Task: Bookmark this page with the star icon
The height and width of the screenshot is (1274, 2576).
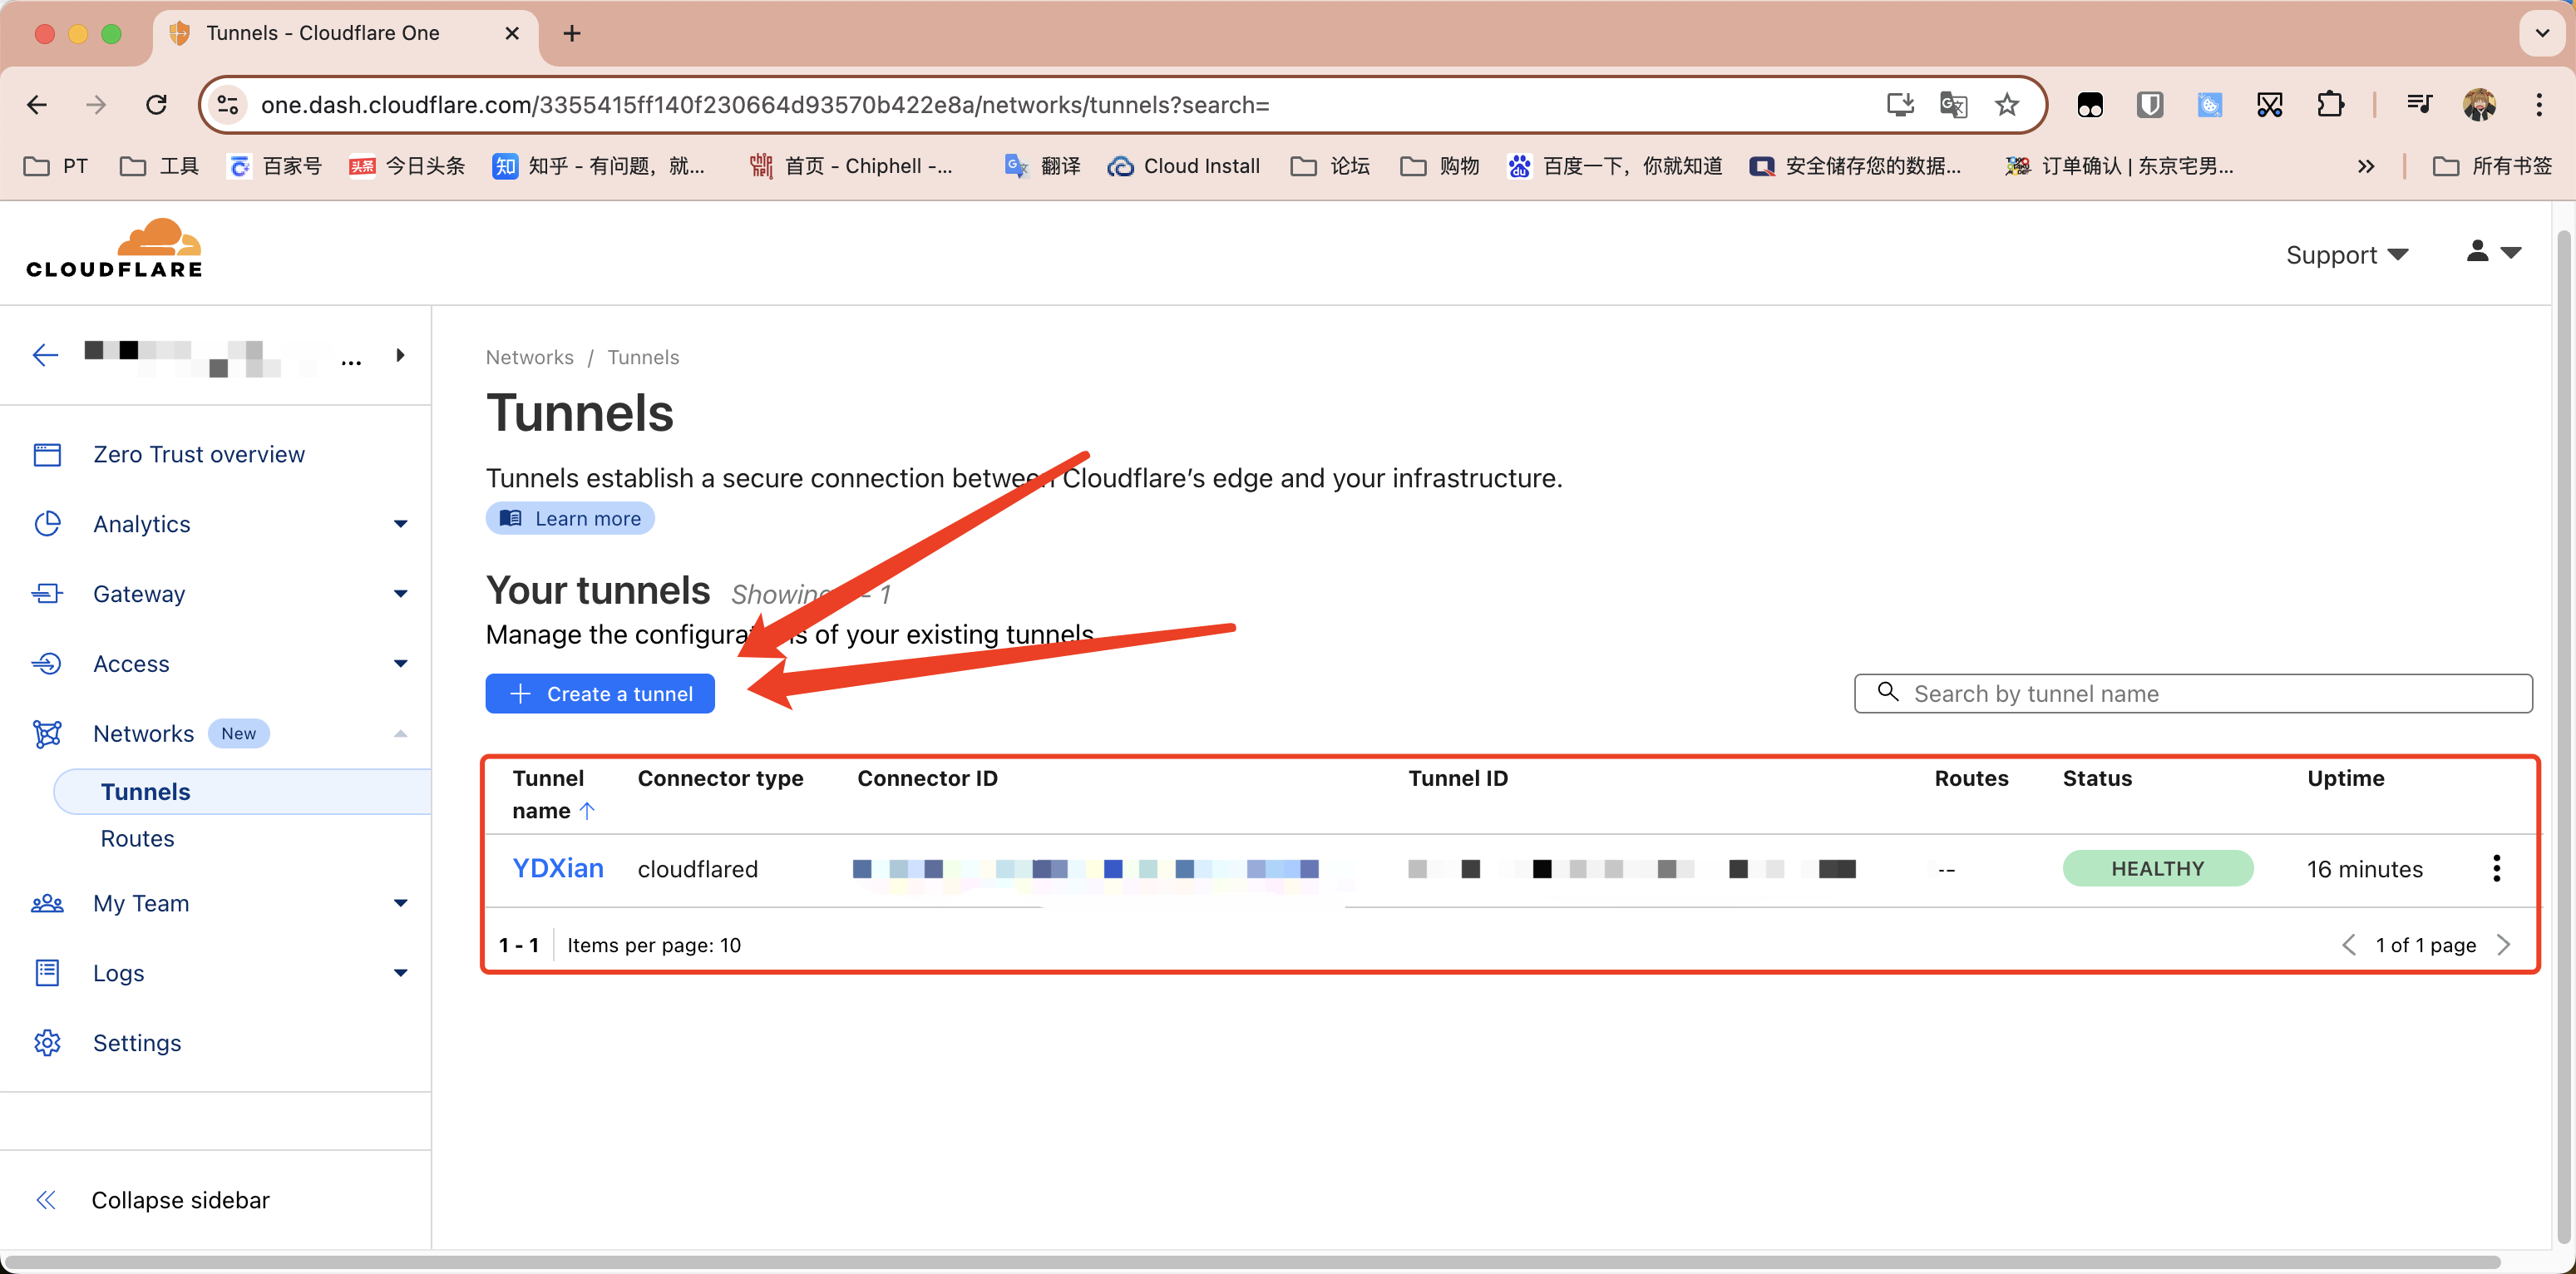Action: (2006, 105)
